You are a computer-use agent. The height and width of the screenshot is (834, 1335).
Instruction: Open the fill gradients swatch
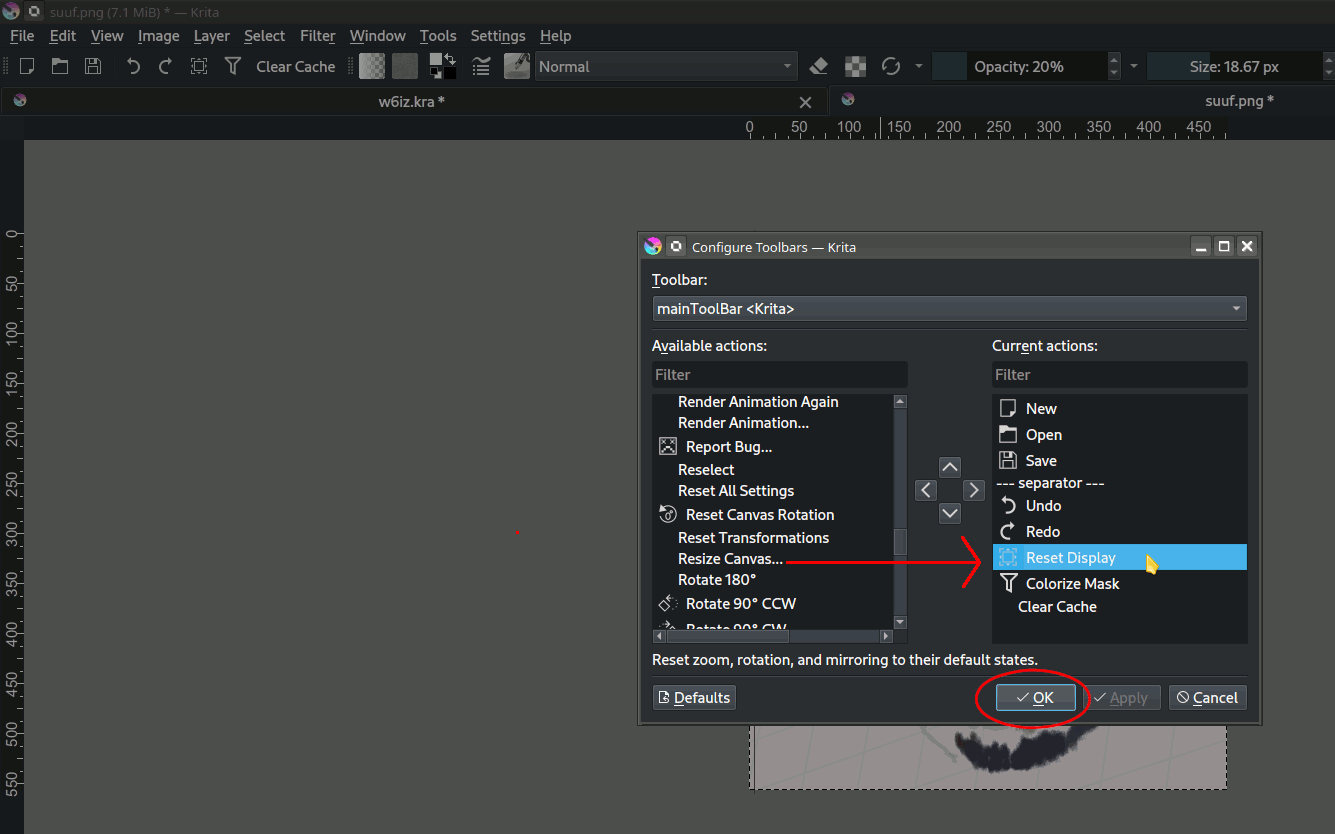373,66
